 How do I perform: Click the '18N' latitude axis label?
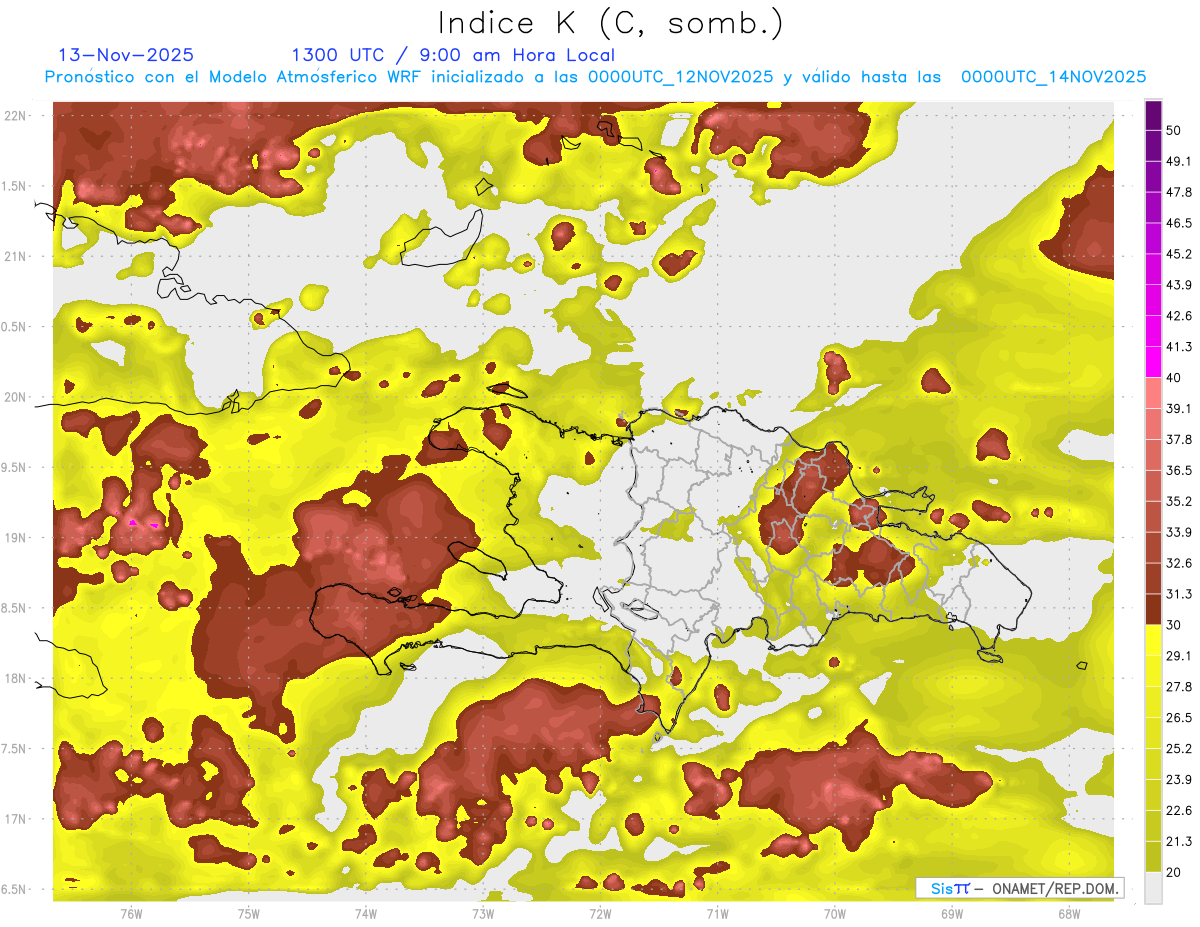coord(17,678)
